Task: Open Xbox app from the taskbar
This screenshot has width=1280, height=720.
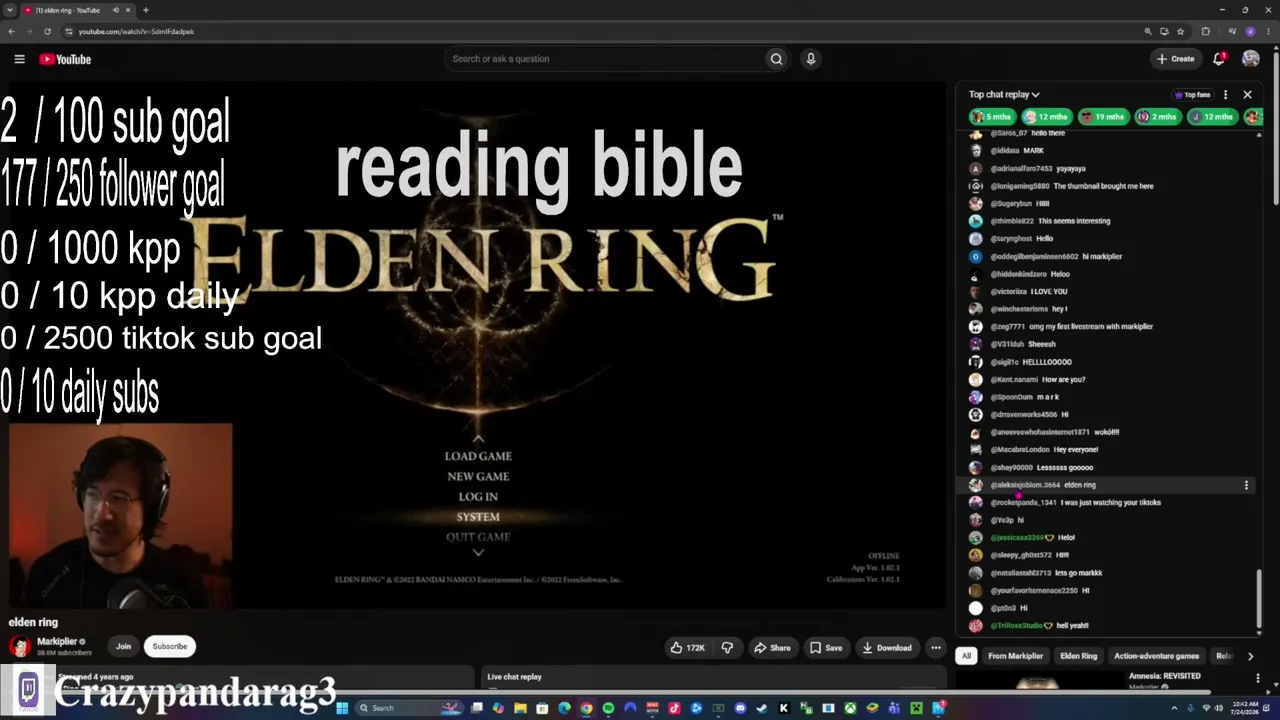Action: [850, 708]
